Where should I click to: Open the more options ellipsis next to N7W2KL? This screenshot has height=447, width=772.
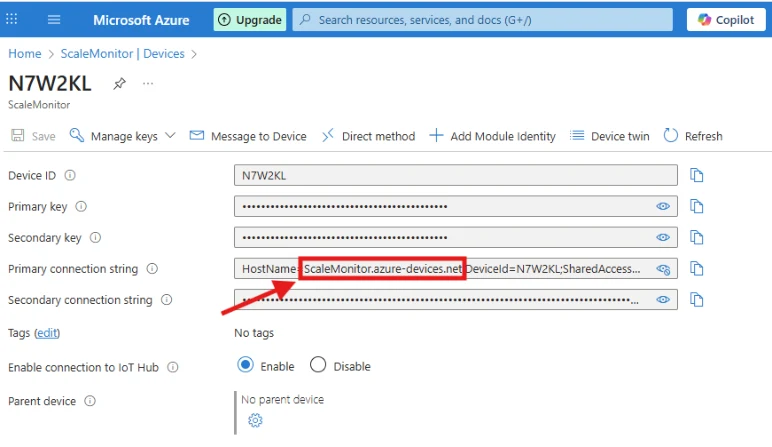tap(148, 84)
